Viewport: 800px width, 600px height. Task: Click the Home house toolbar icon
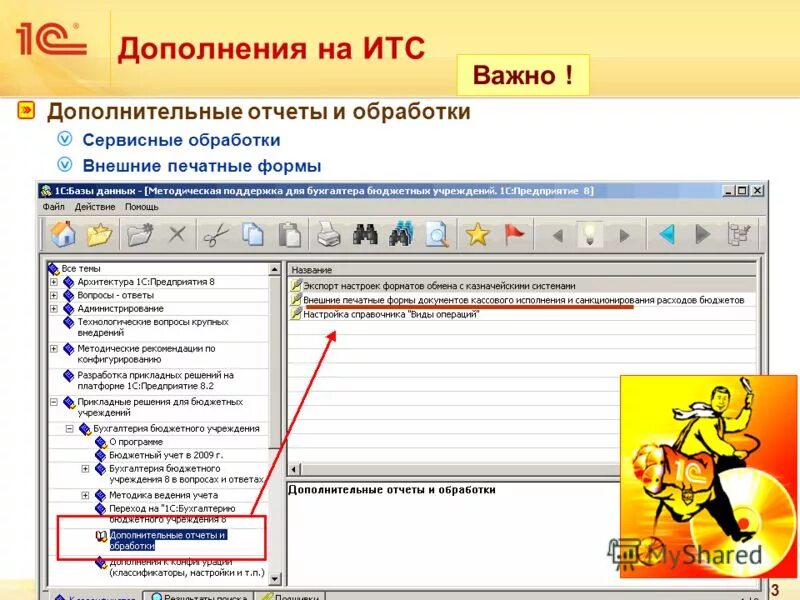click(x=63, y=235)
